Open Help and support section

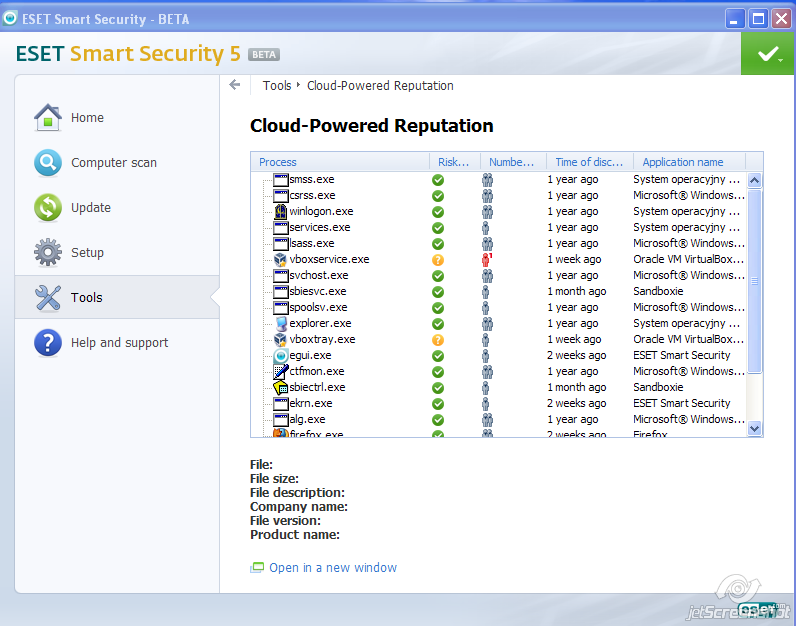pos(117,343)
